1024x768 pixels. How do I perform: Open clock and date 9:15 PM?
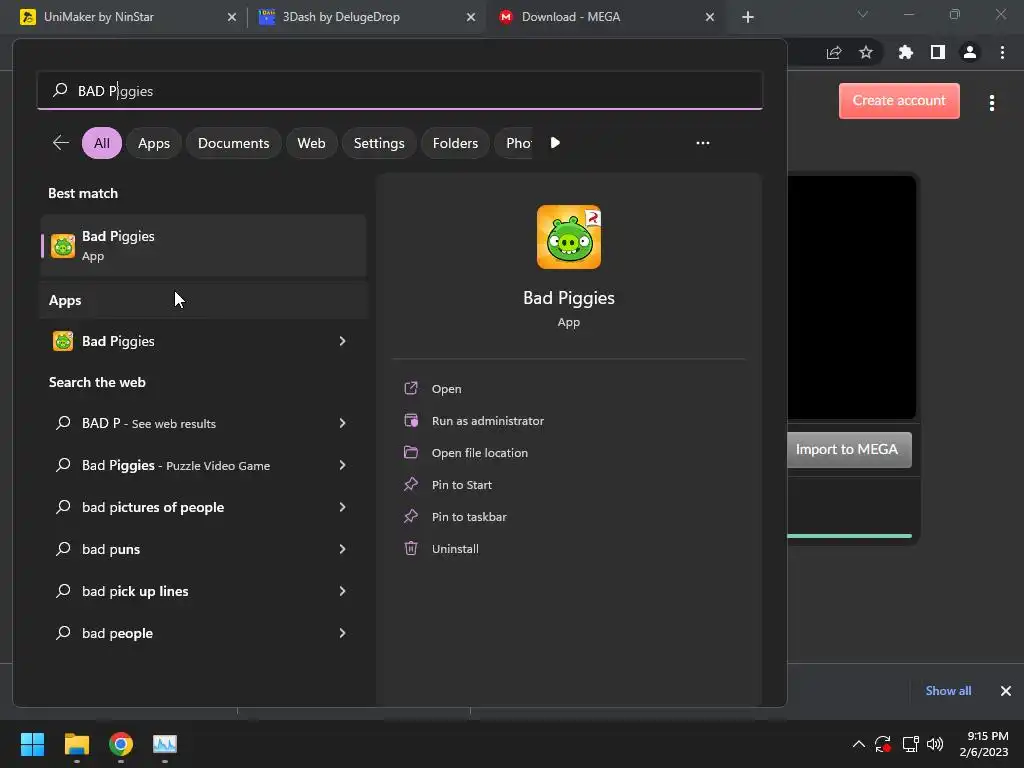tap(984, 744)
